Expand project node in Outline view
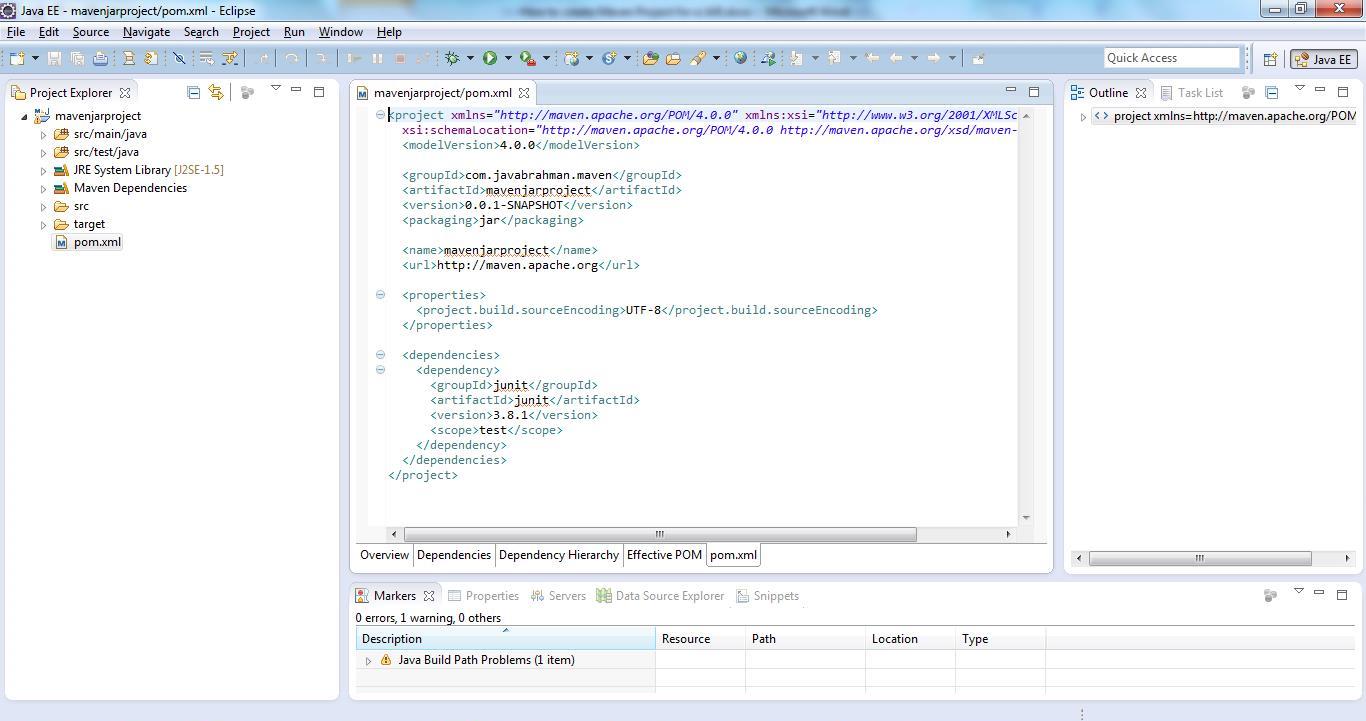 (x=1083, y=116)
